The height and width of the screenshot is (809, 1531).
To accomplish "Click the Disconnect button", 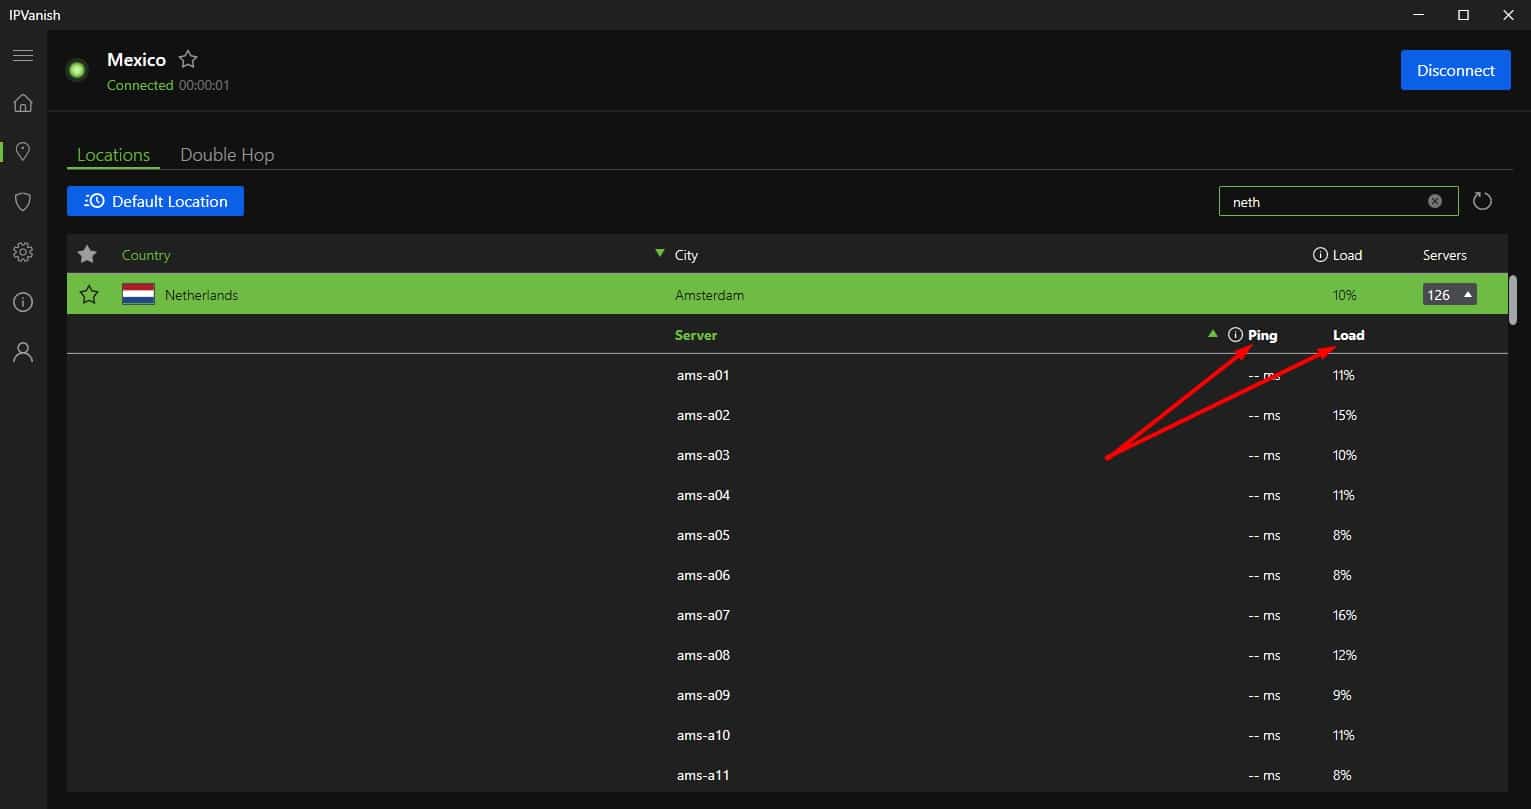I will coord(1455,70).
